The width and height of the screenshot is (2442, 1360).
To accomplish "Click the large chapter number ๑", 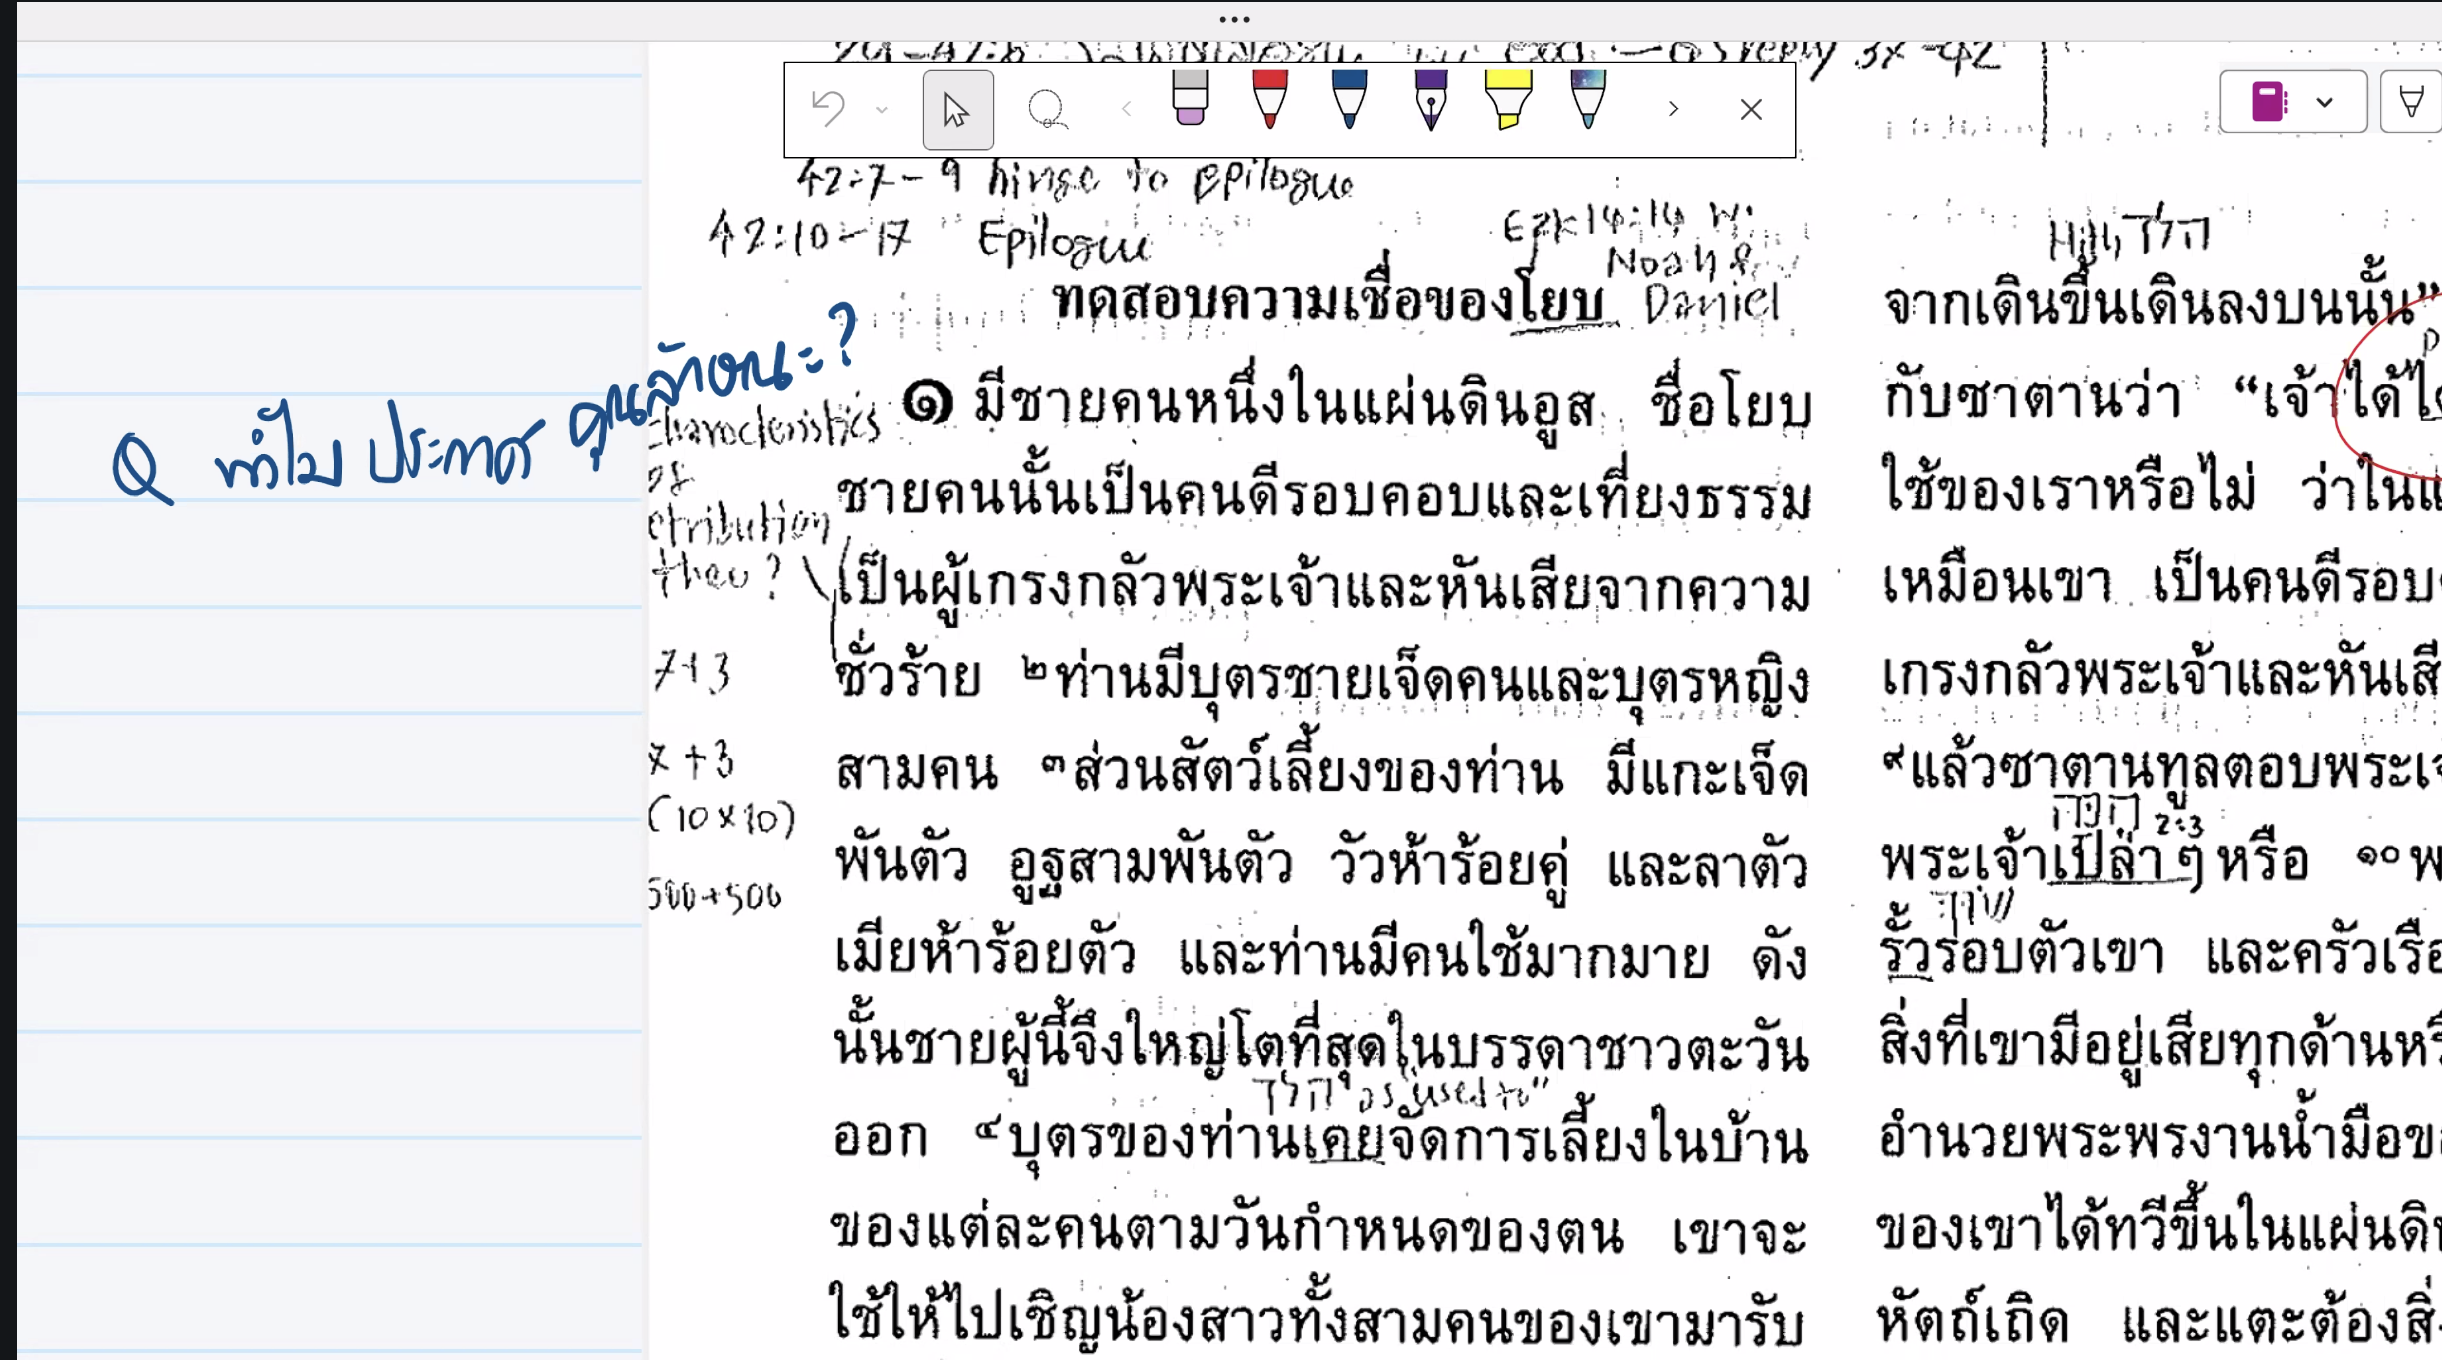I will pos(927,403).
